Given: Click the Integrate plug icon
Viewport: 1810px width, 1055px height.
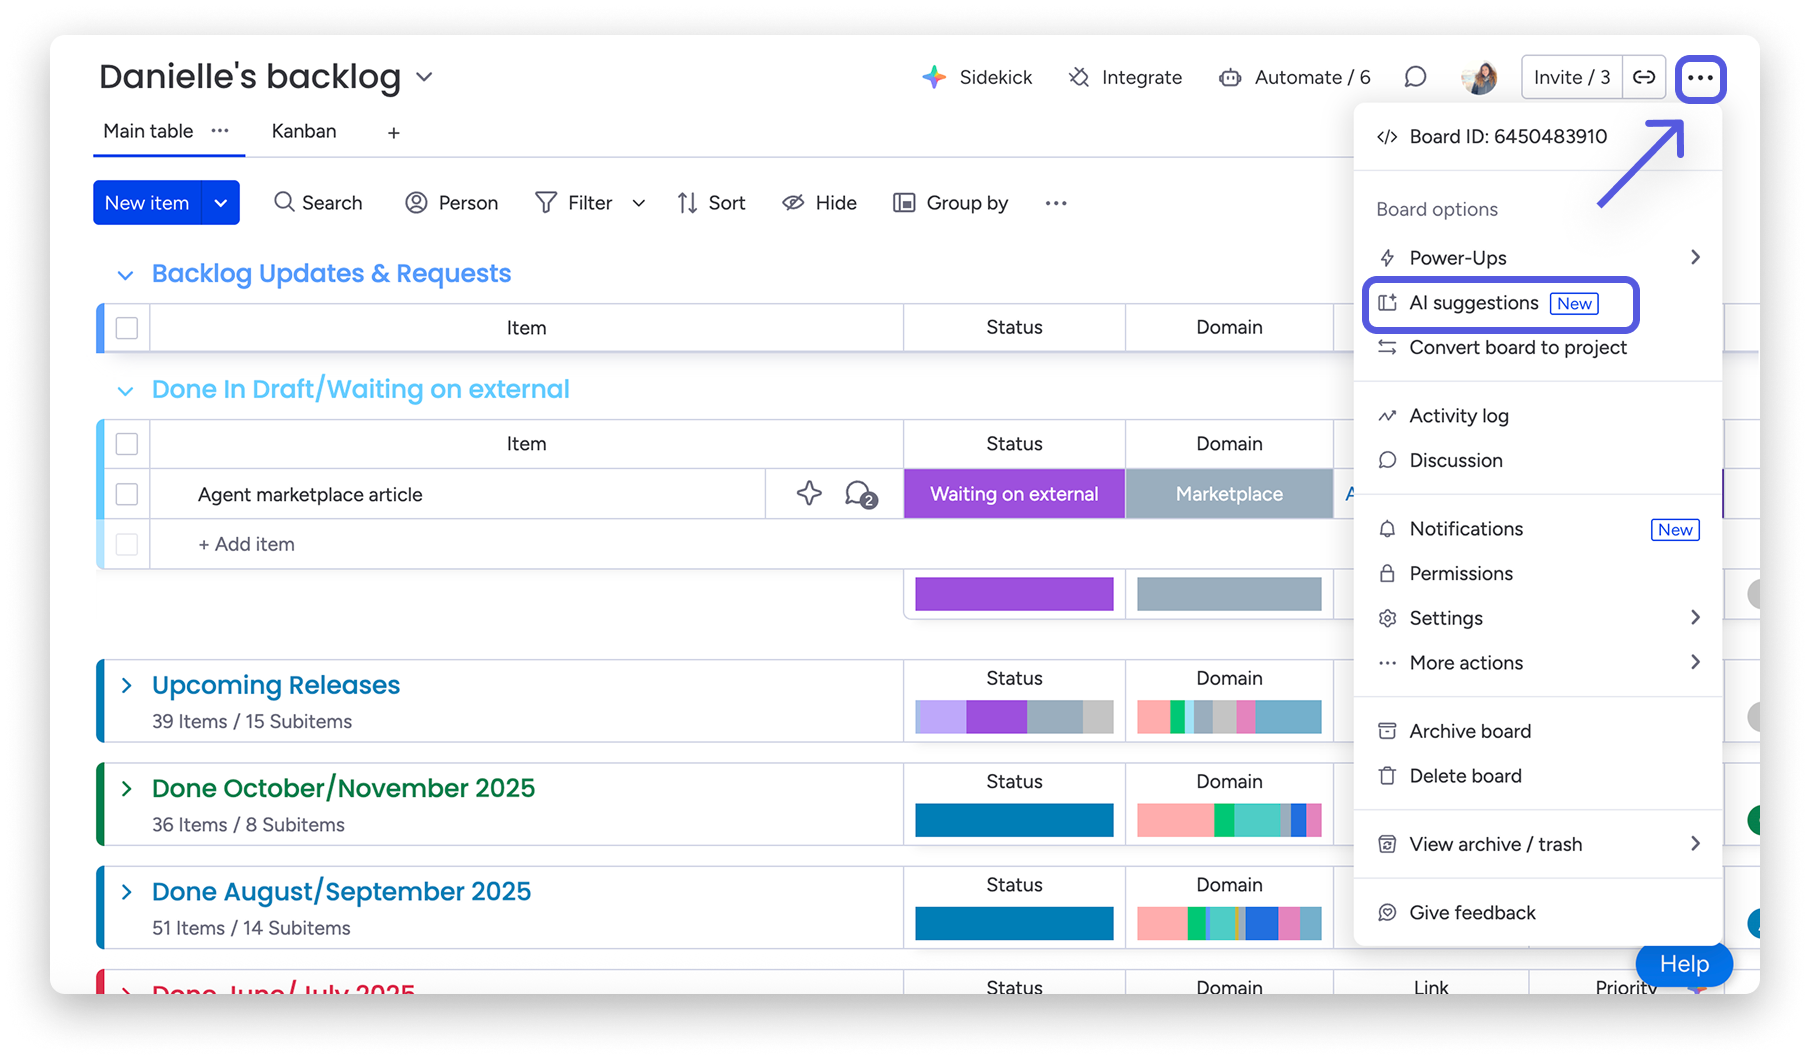Looking at the screenshot, I should click(x=1079, y=77).
